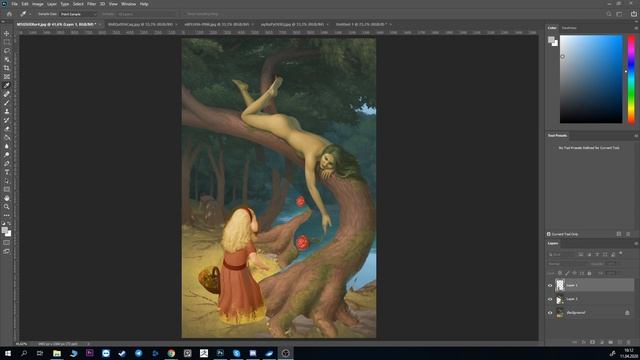
Task: Select the Hand tool
Action: (x=7, y=198)
